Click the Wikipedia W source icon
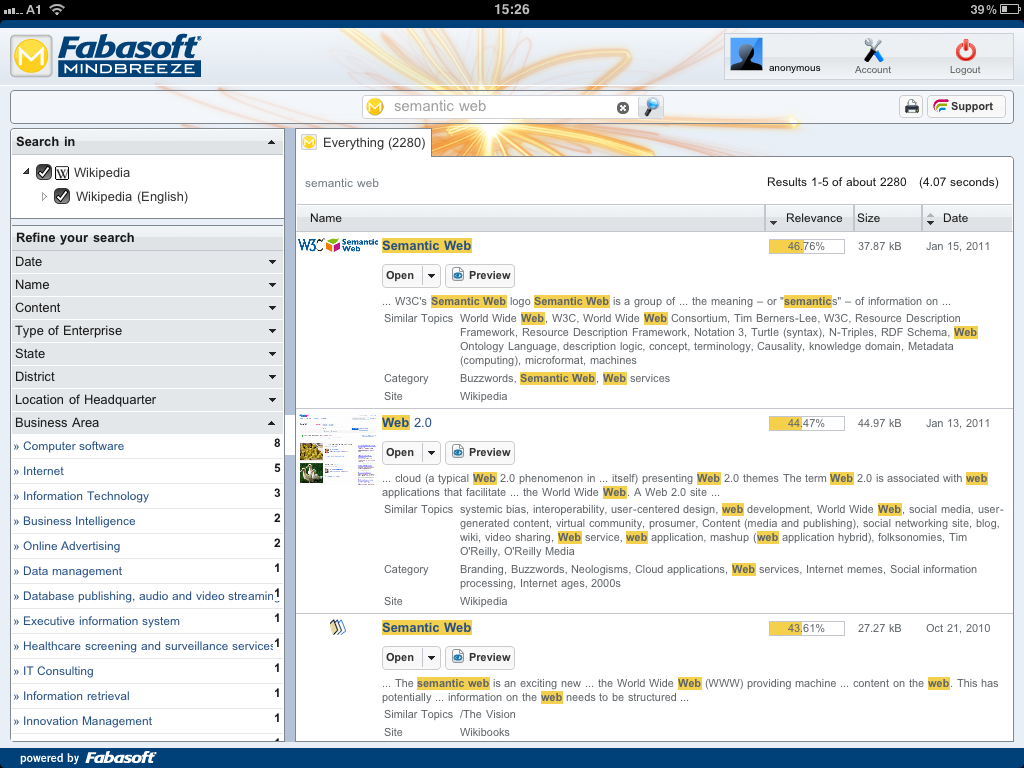1024x768 pixels. [62, 173]
